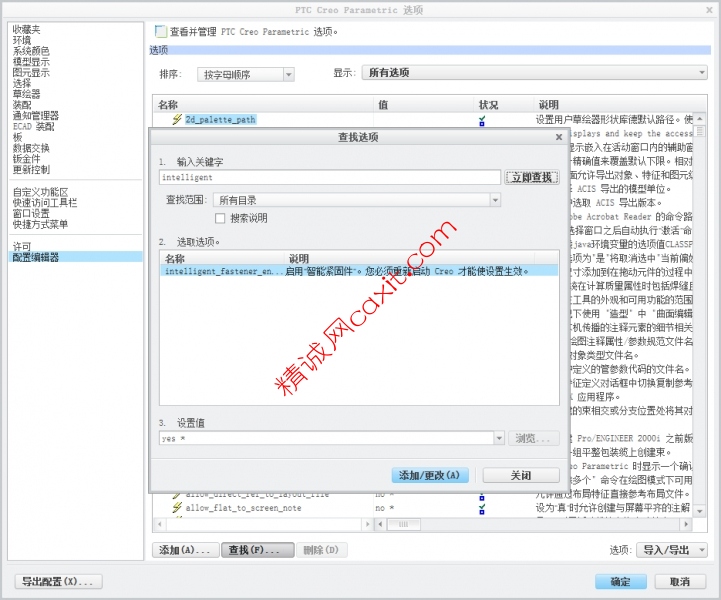Select System Colors category
This screenshot has width=721, height=600.
click(31, 51)
